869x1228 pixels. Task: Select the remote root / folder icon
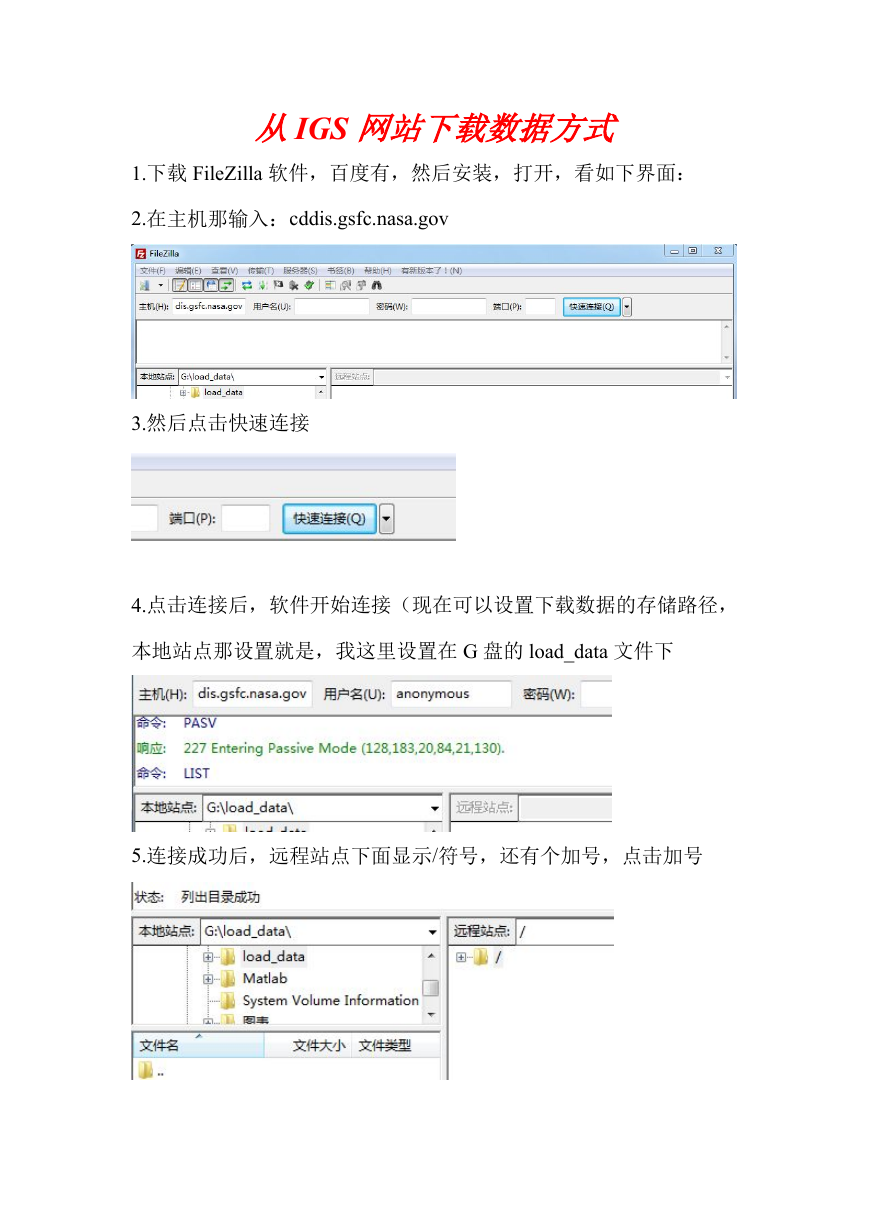point(481,957)
